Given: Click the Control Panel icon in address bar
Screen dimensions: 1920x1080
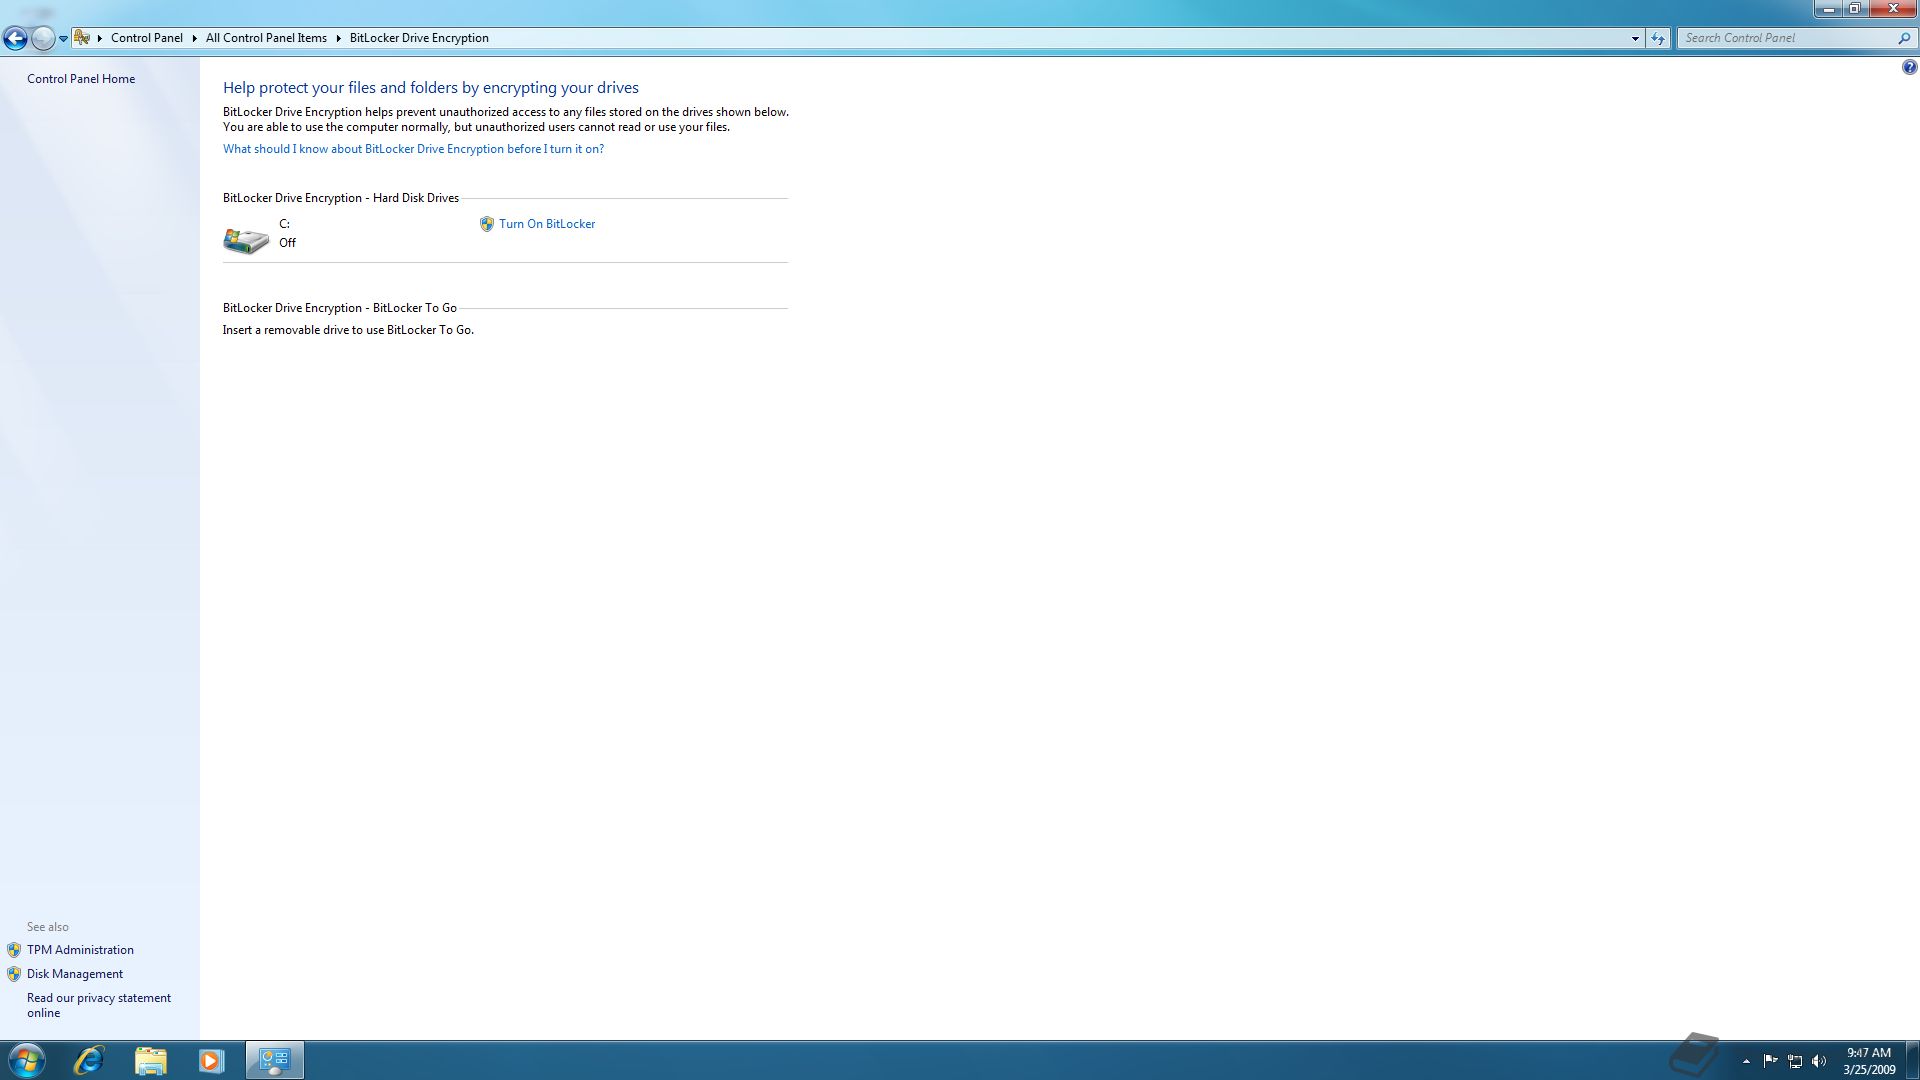Looking at the screenshot, I should (x=82, y=38).
